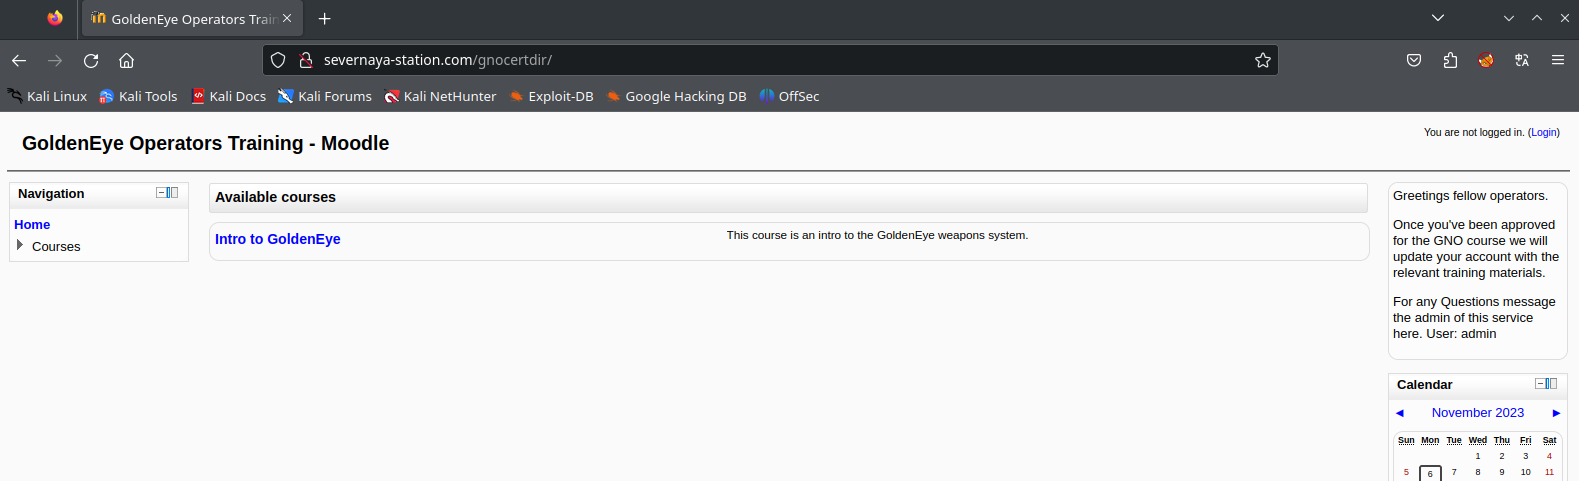Open the Intro to GoldenEye course
The width and height of the screenshot is (1579, 481).
pos(277,239)
